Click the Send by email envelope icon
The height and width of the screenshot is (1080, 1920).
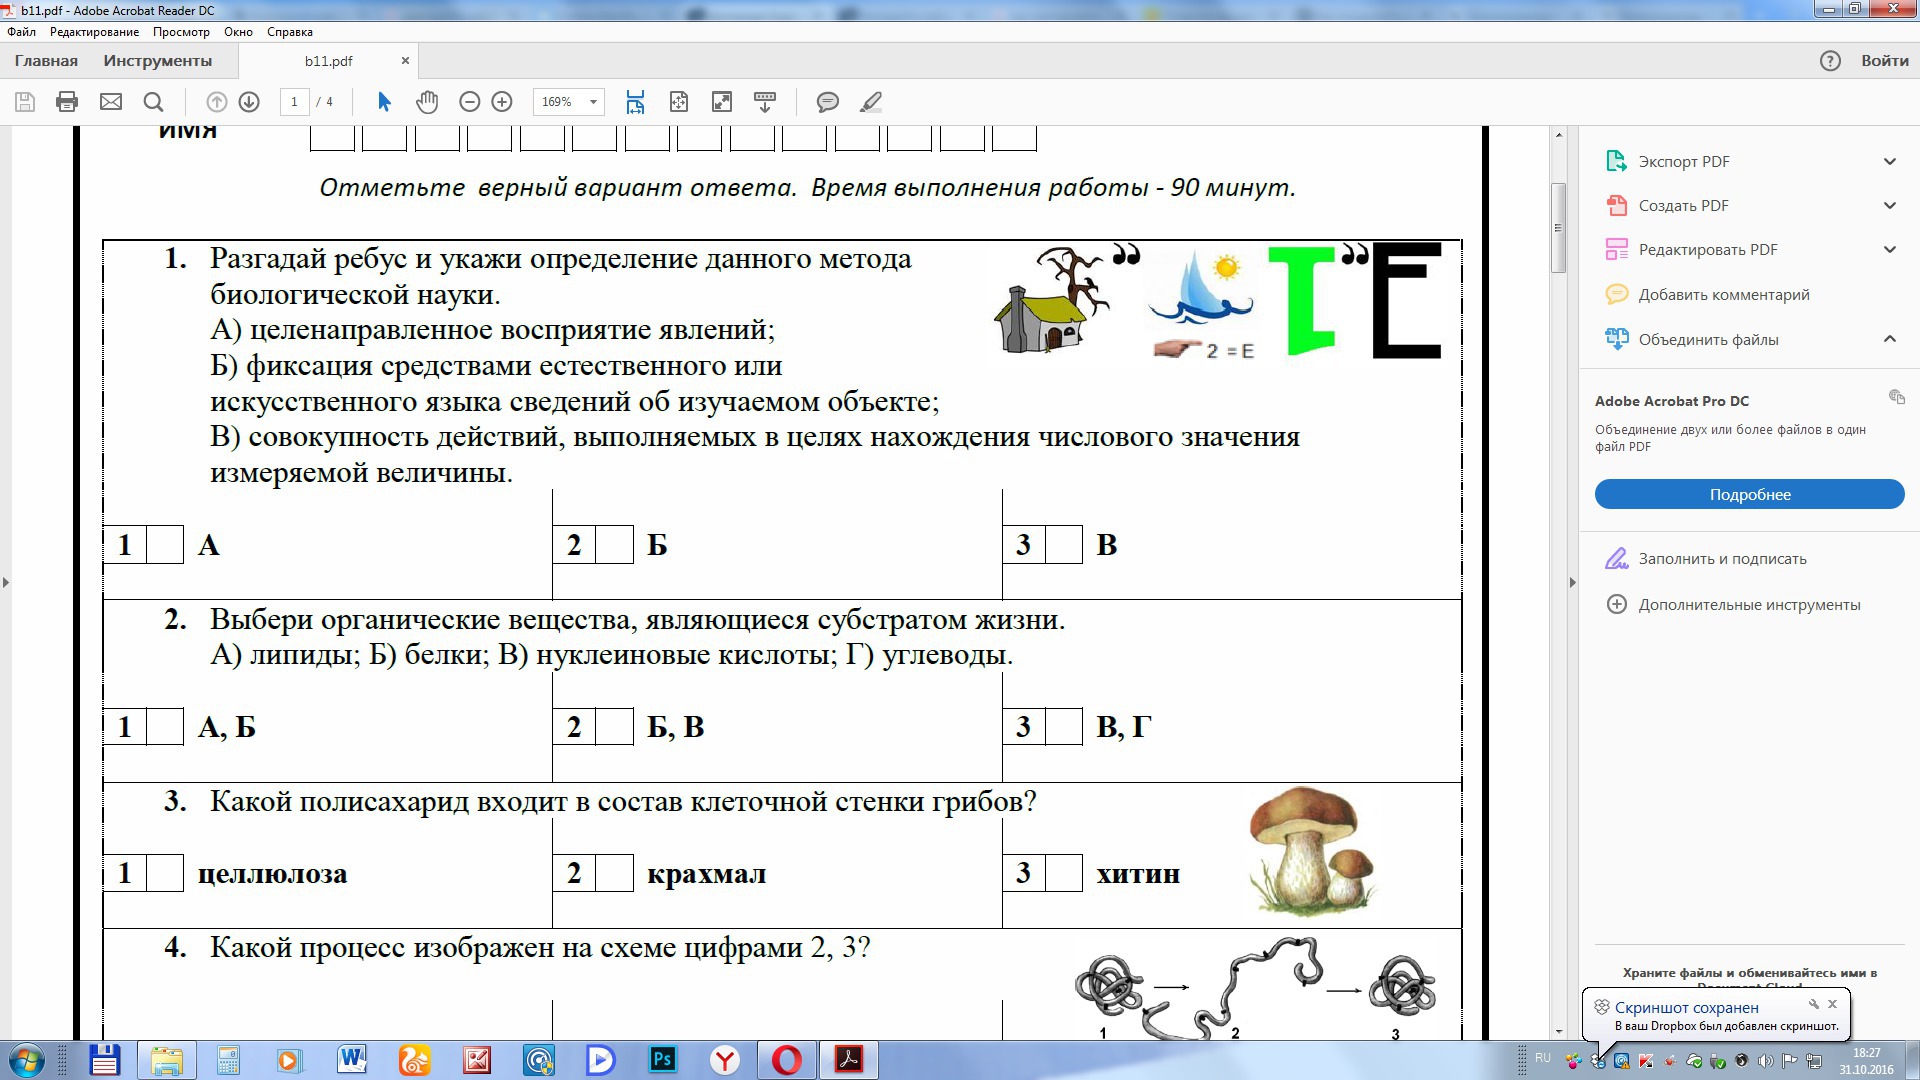click(111, 102)
